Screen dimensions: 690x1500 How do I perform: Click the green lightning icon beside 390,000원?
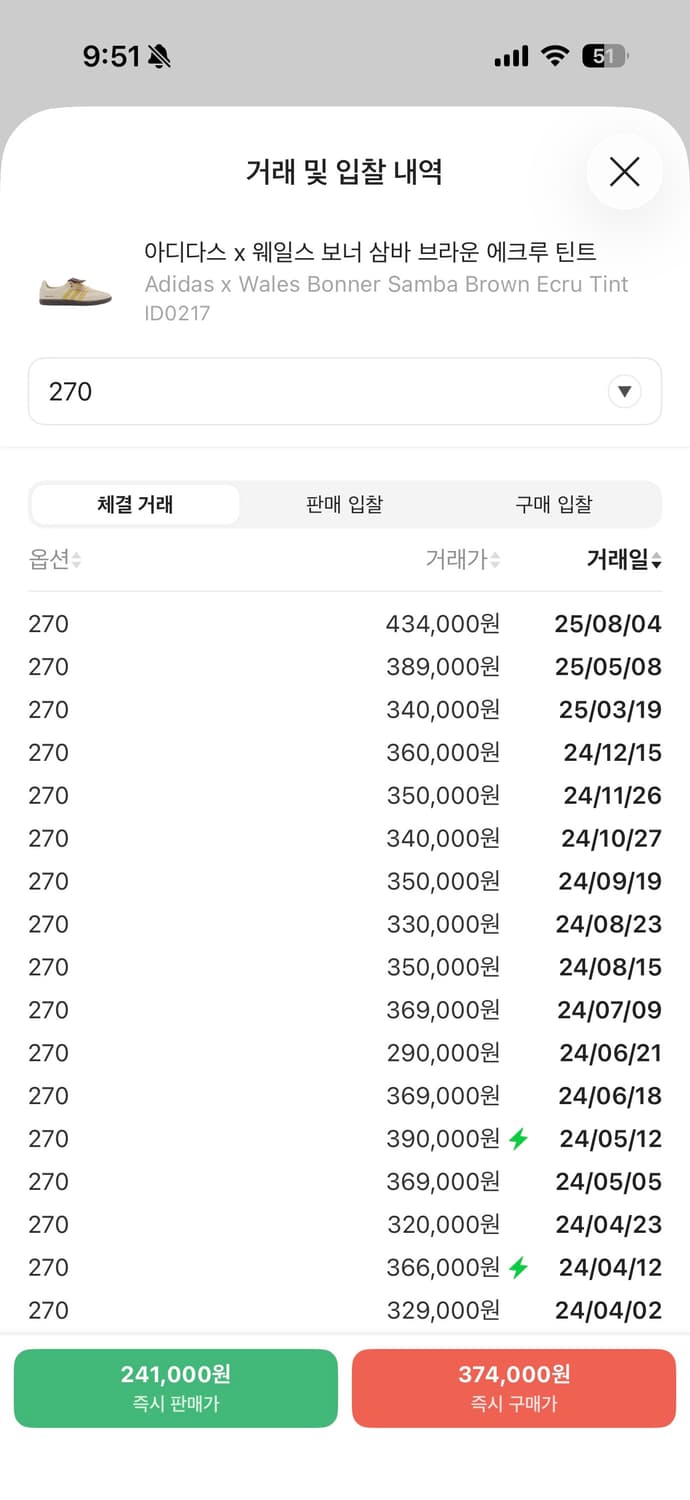tap(516, 1138)
